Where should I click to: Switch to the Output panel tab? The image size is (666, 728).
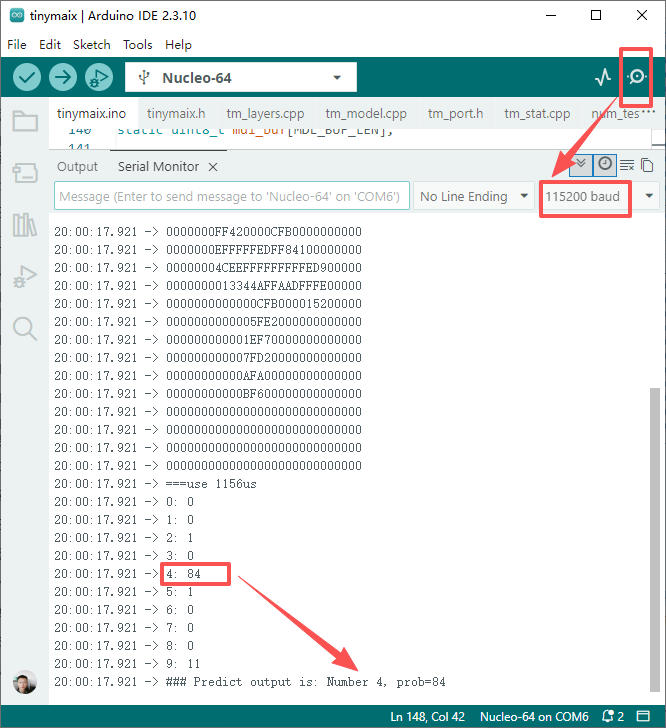(x=77, y=167)
